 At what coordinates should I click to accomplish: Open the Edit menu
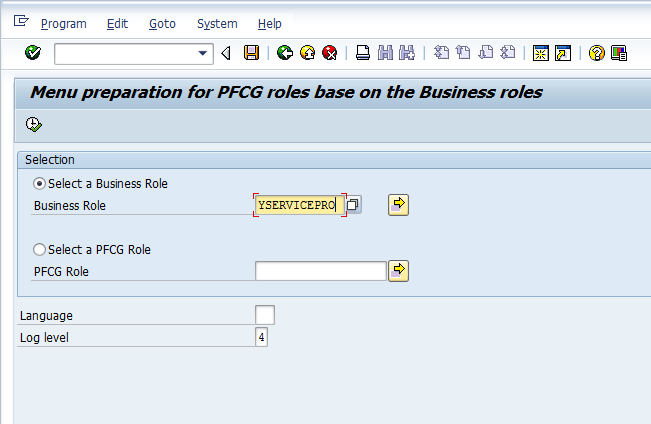(x=117, y=24)
